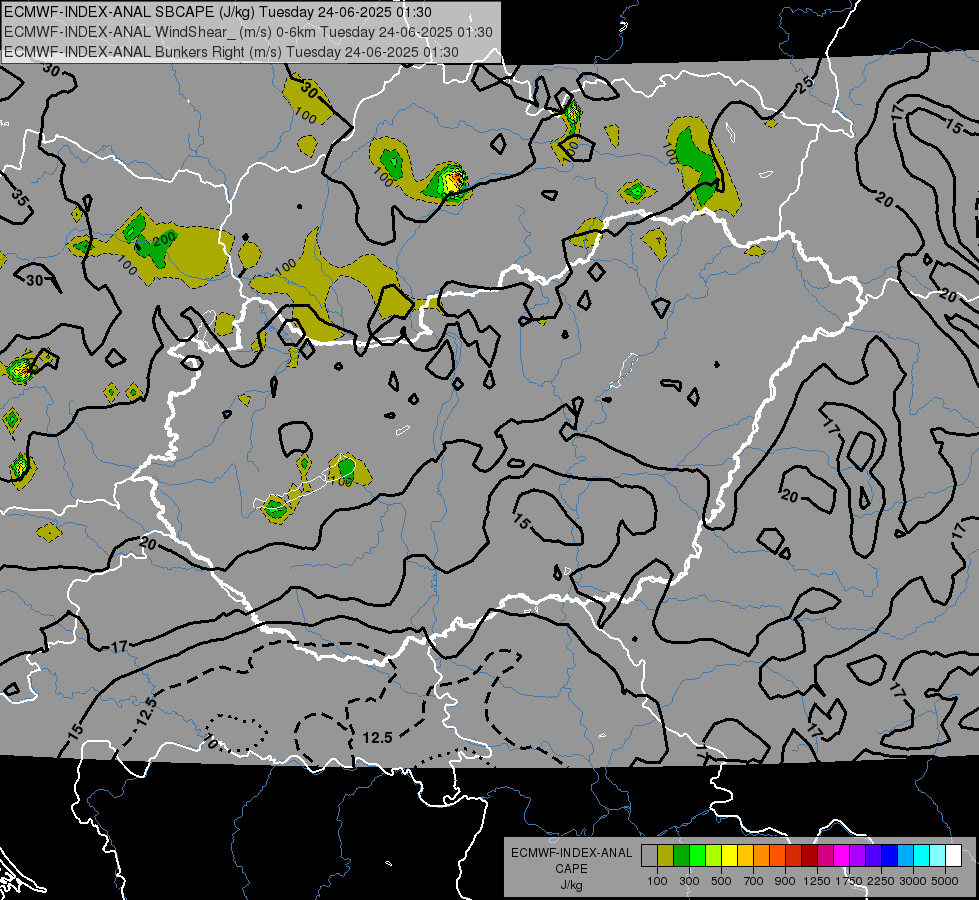Click the olive legend swatch after 100
The image size is (979, 900).
[665, 855]
